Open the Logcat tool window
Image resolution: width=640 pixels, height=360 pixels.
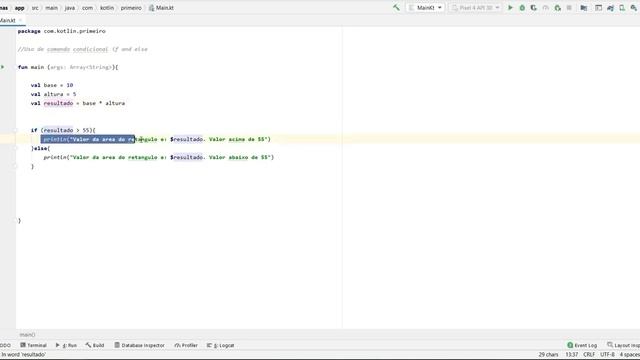coord(220,345)
